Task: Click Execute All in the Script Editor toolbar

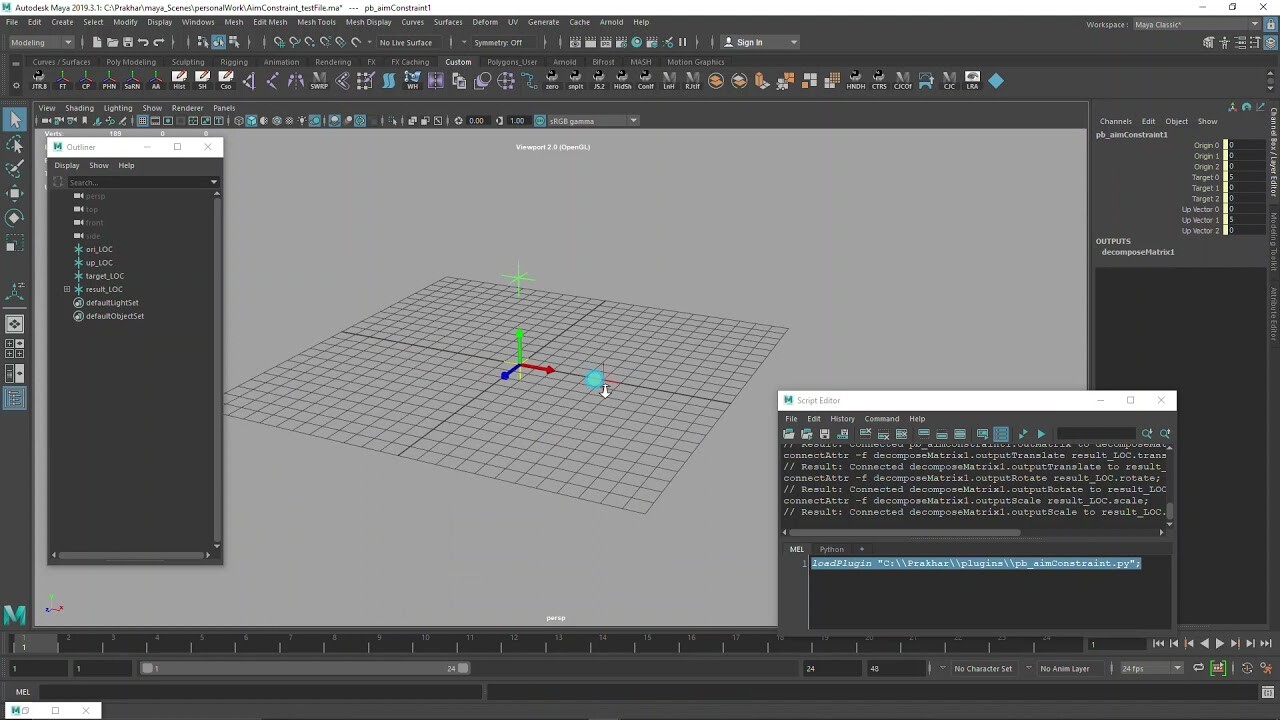Action: click(x=1041, y=433)
